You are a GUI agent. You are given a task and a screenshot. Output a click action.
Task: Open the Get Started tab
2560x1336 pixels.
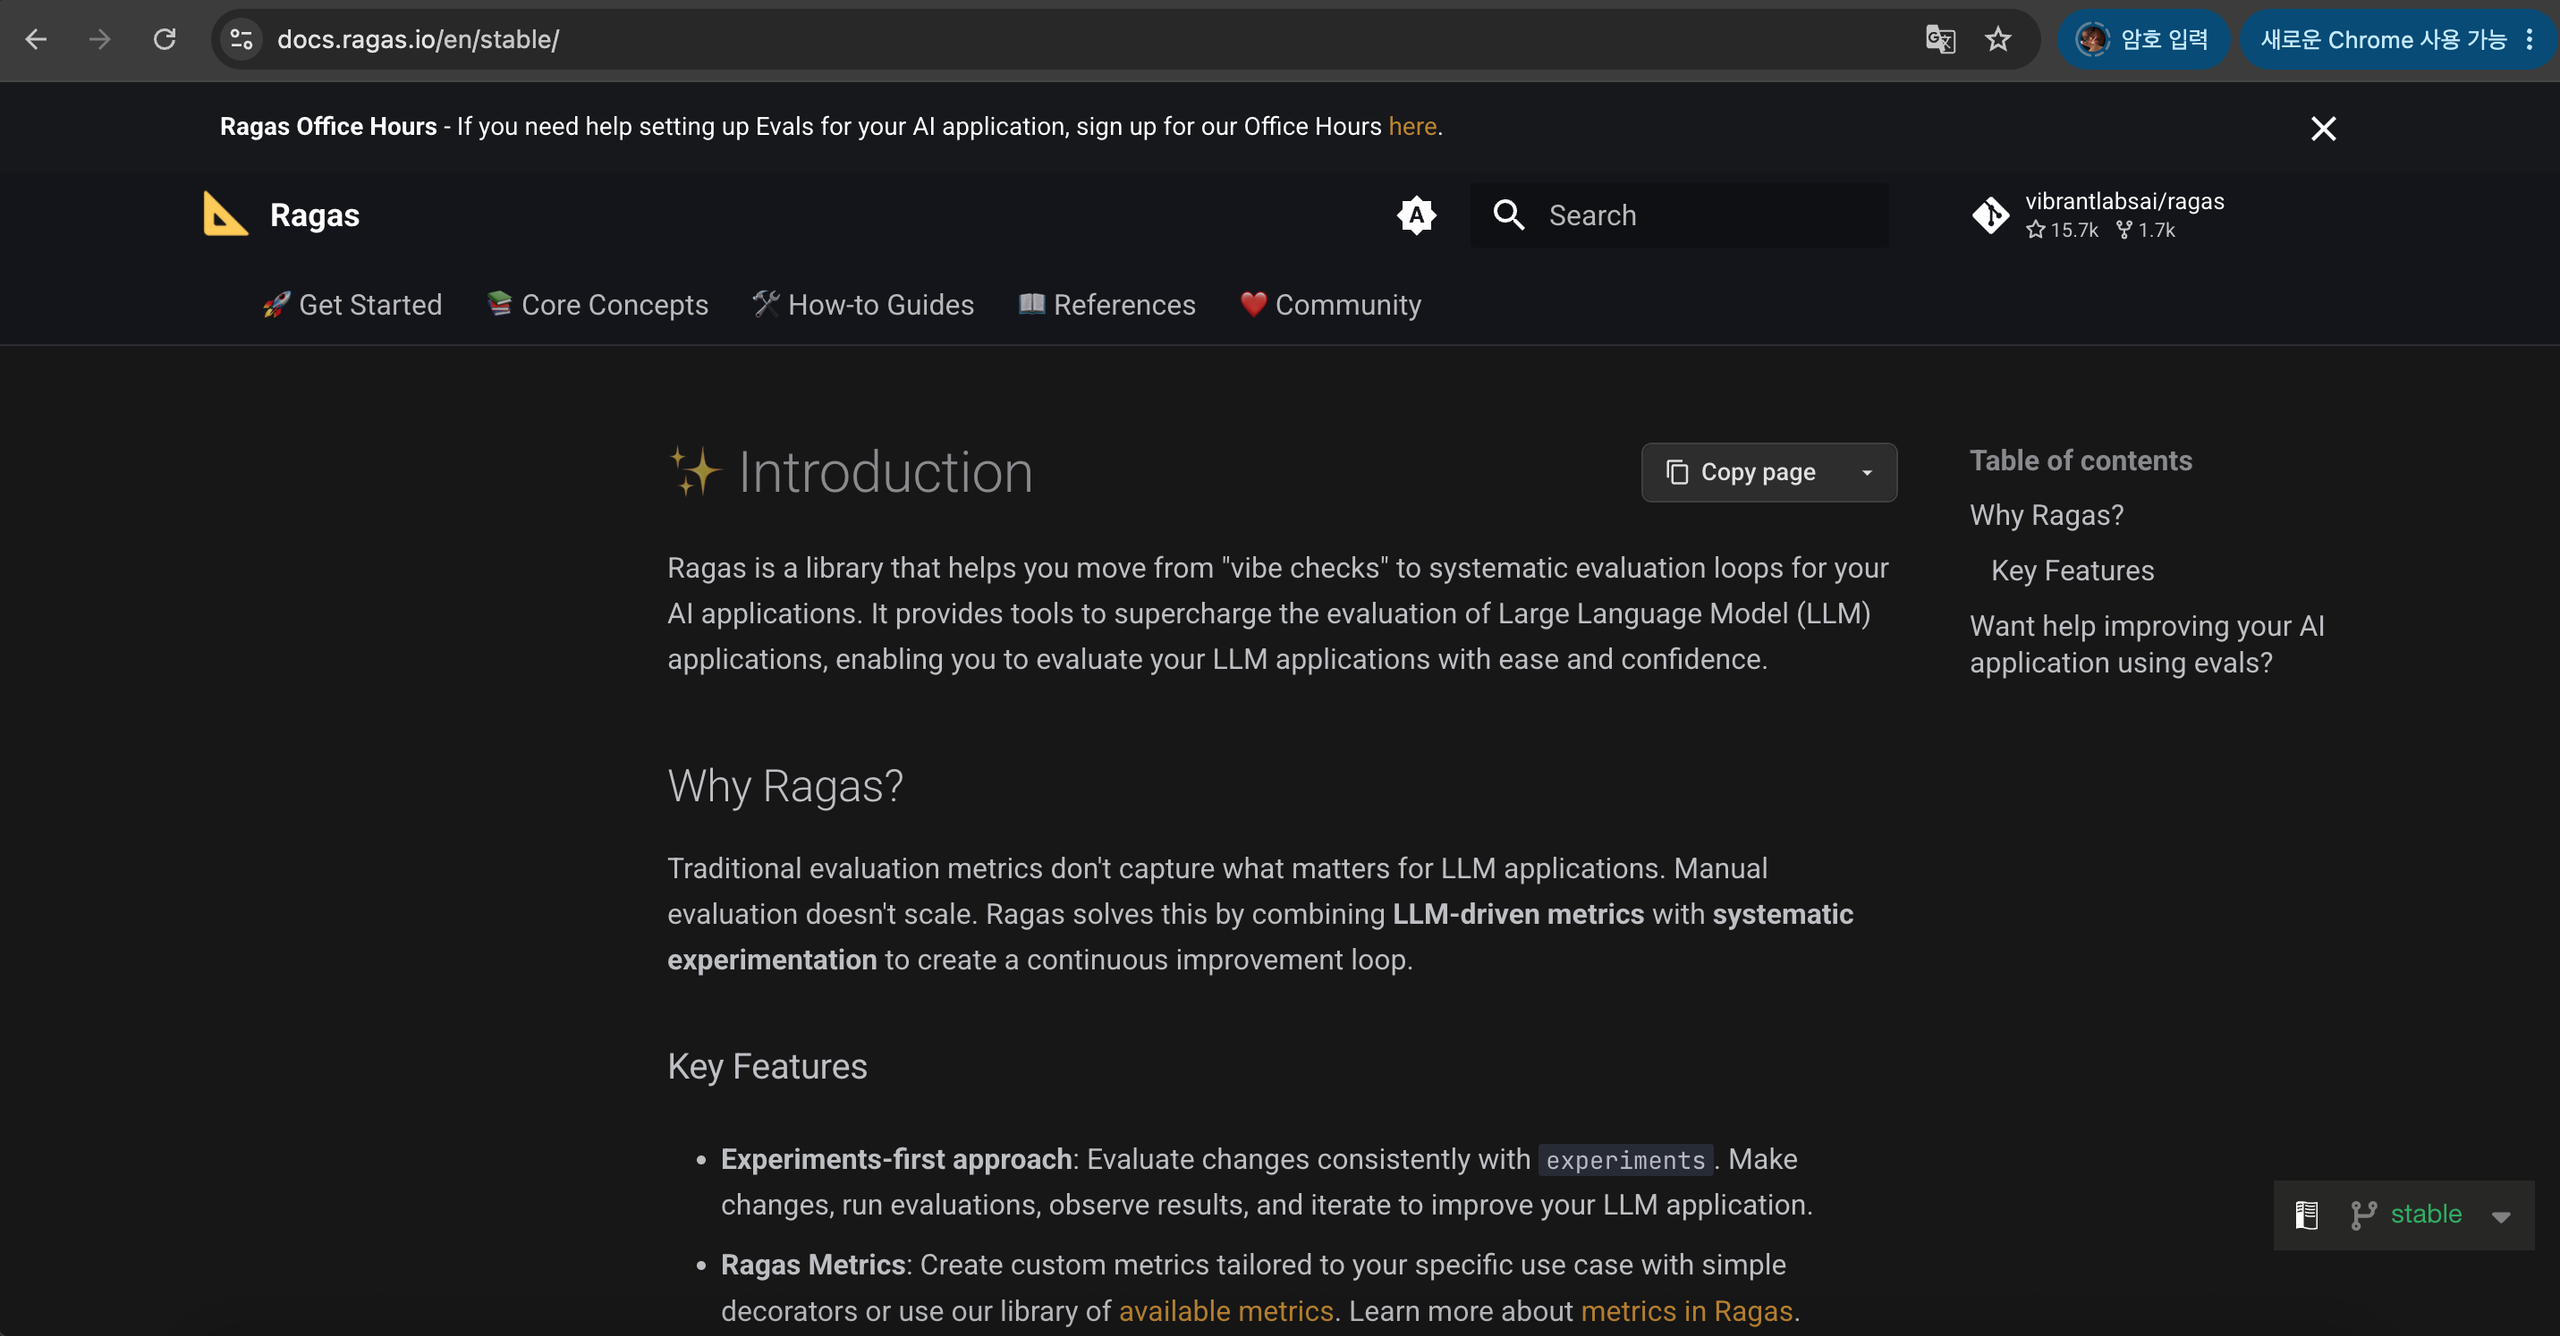[352, 305]
